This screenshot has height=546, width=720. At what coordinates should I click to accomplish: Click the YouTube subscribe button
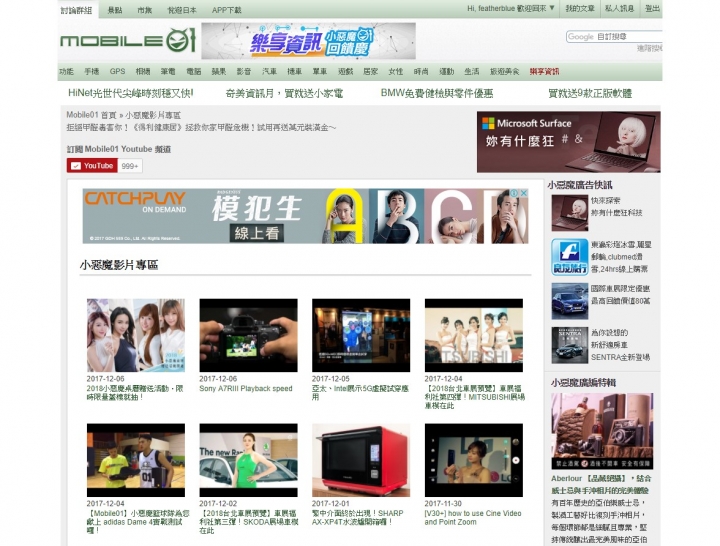(x=92, y=166)
